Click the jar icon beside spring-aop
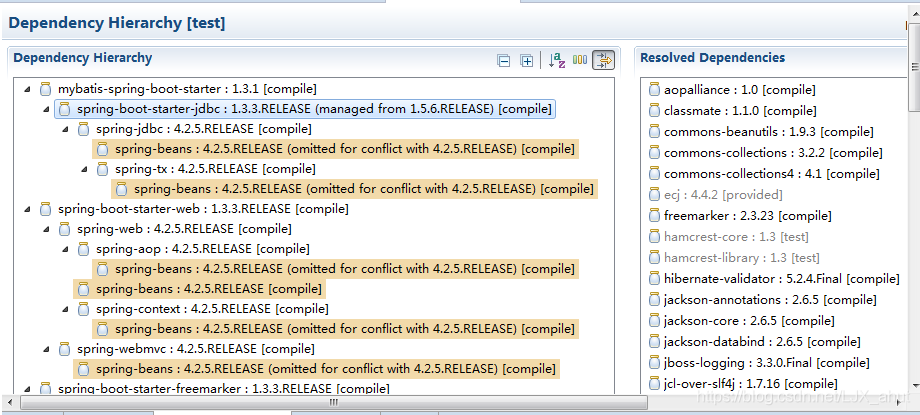Viewport: 920px width, 415px height. [83, 249]
